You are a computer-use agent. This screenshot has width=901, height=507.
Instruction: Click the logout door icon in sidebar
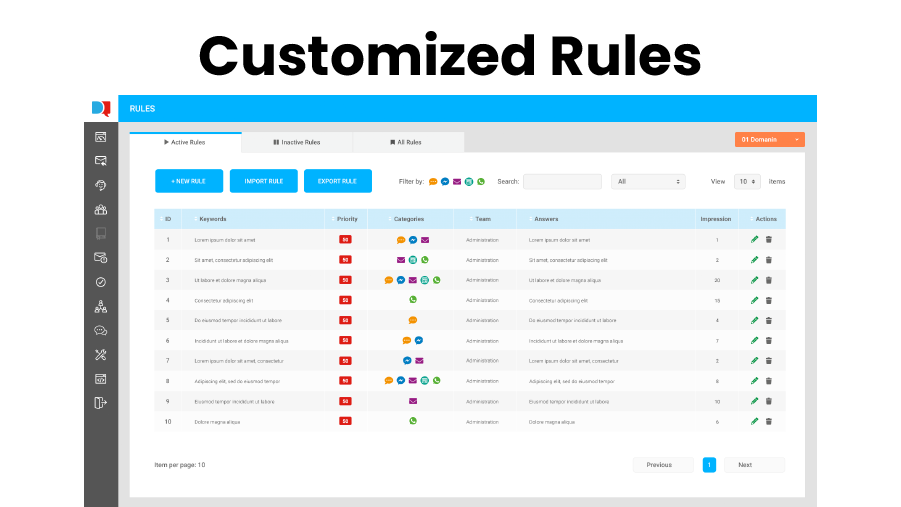100,402
